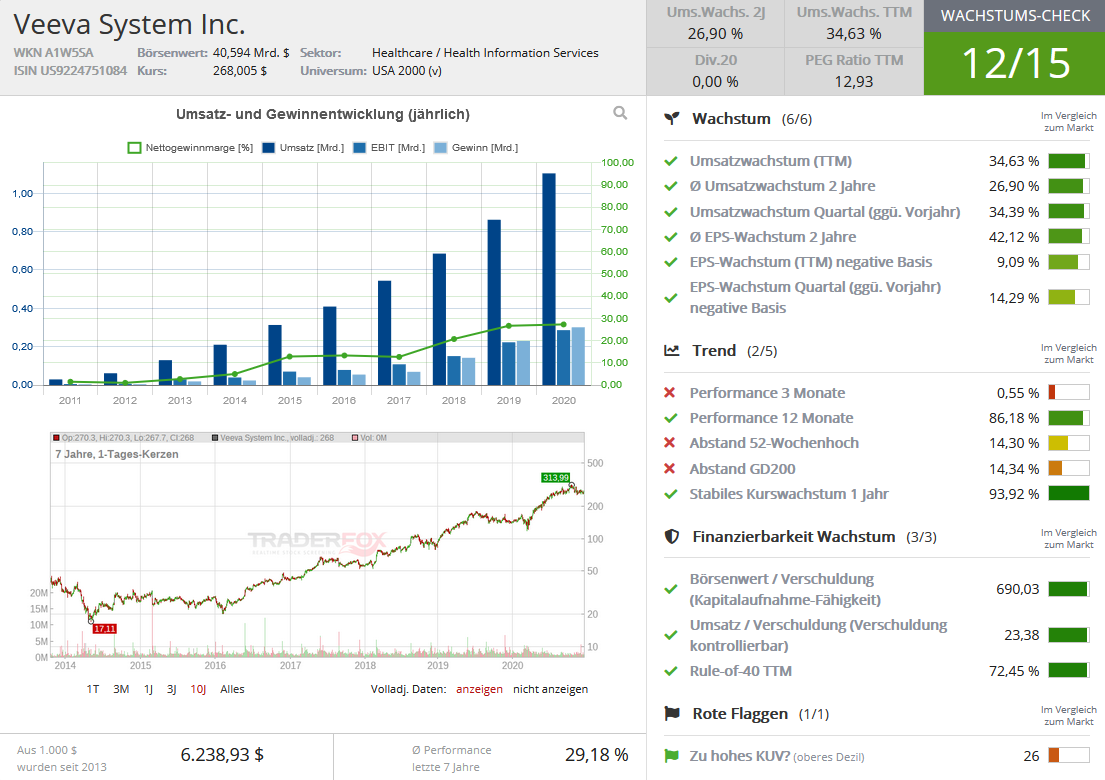This screenshot has height=780, width=1105.
Task: Toggle the Nettogewinnmarge [%] legend entry
Action: pos(190,148)
